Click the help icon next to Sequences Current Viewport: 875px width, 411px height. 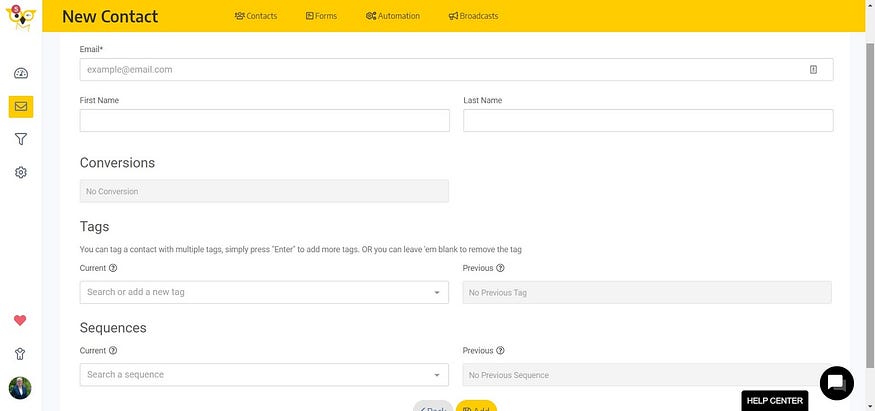click(x=113, y=351)
